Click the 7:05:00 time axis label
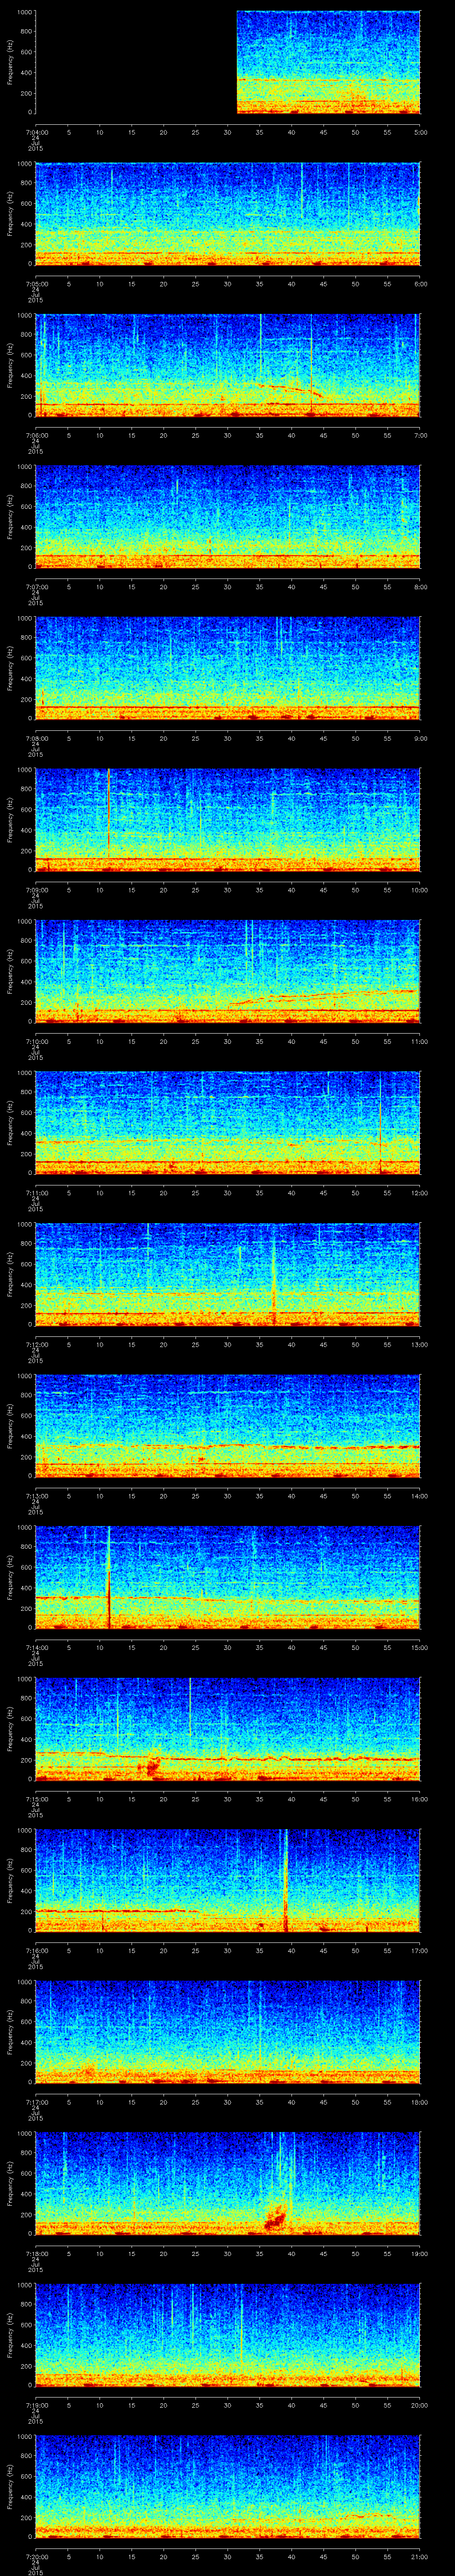455x2576 pixels. tap(36, 284)
